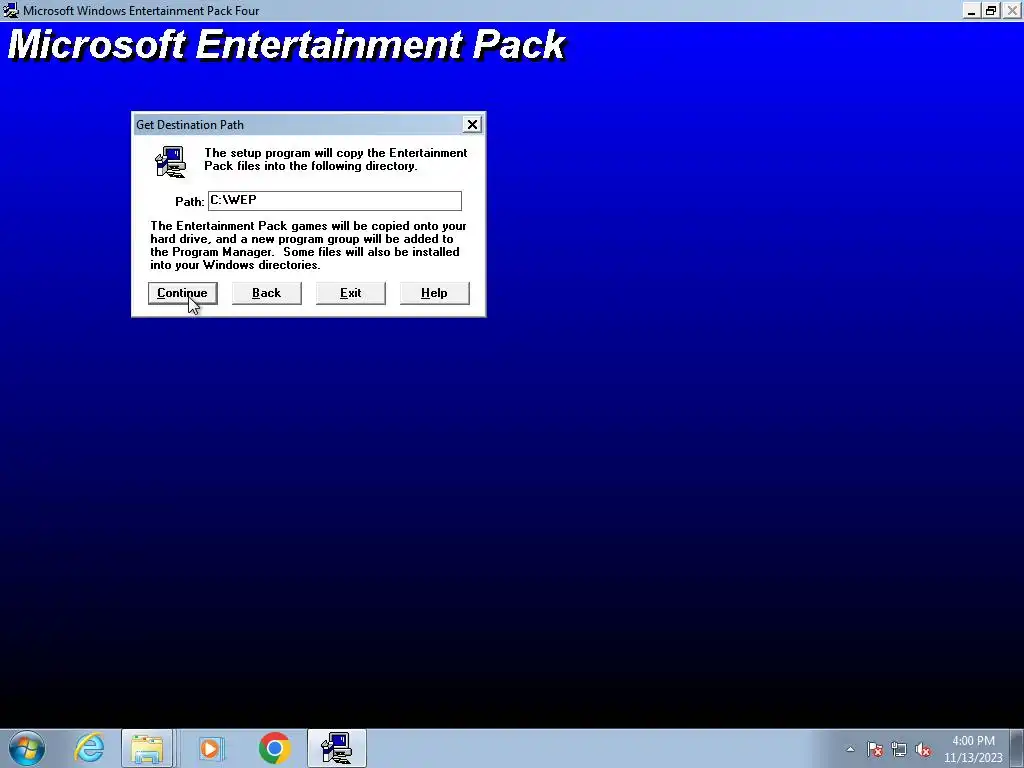Open the clock showing 4:00 PM
This screenshot has width=1024, height=768.
click(973, 749)
